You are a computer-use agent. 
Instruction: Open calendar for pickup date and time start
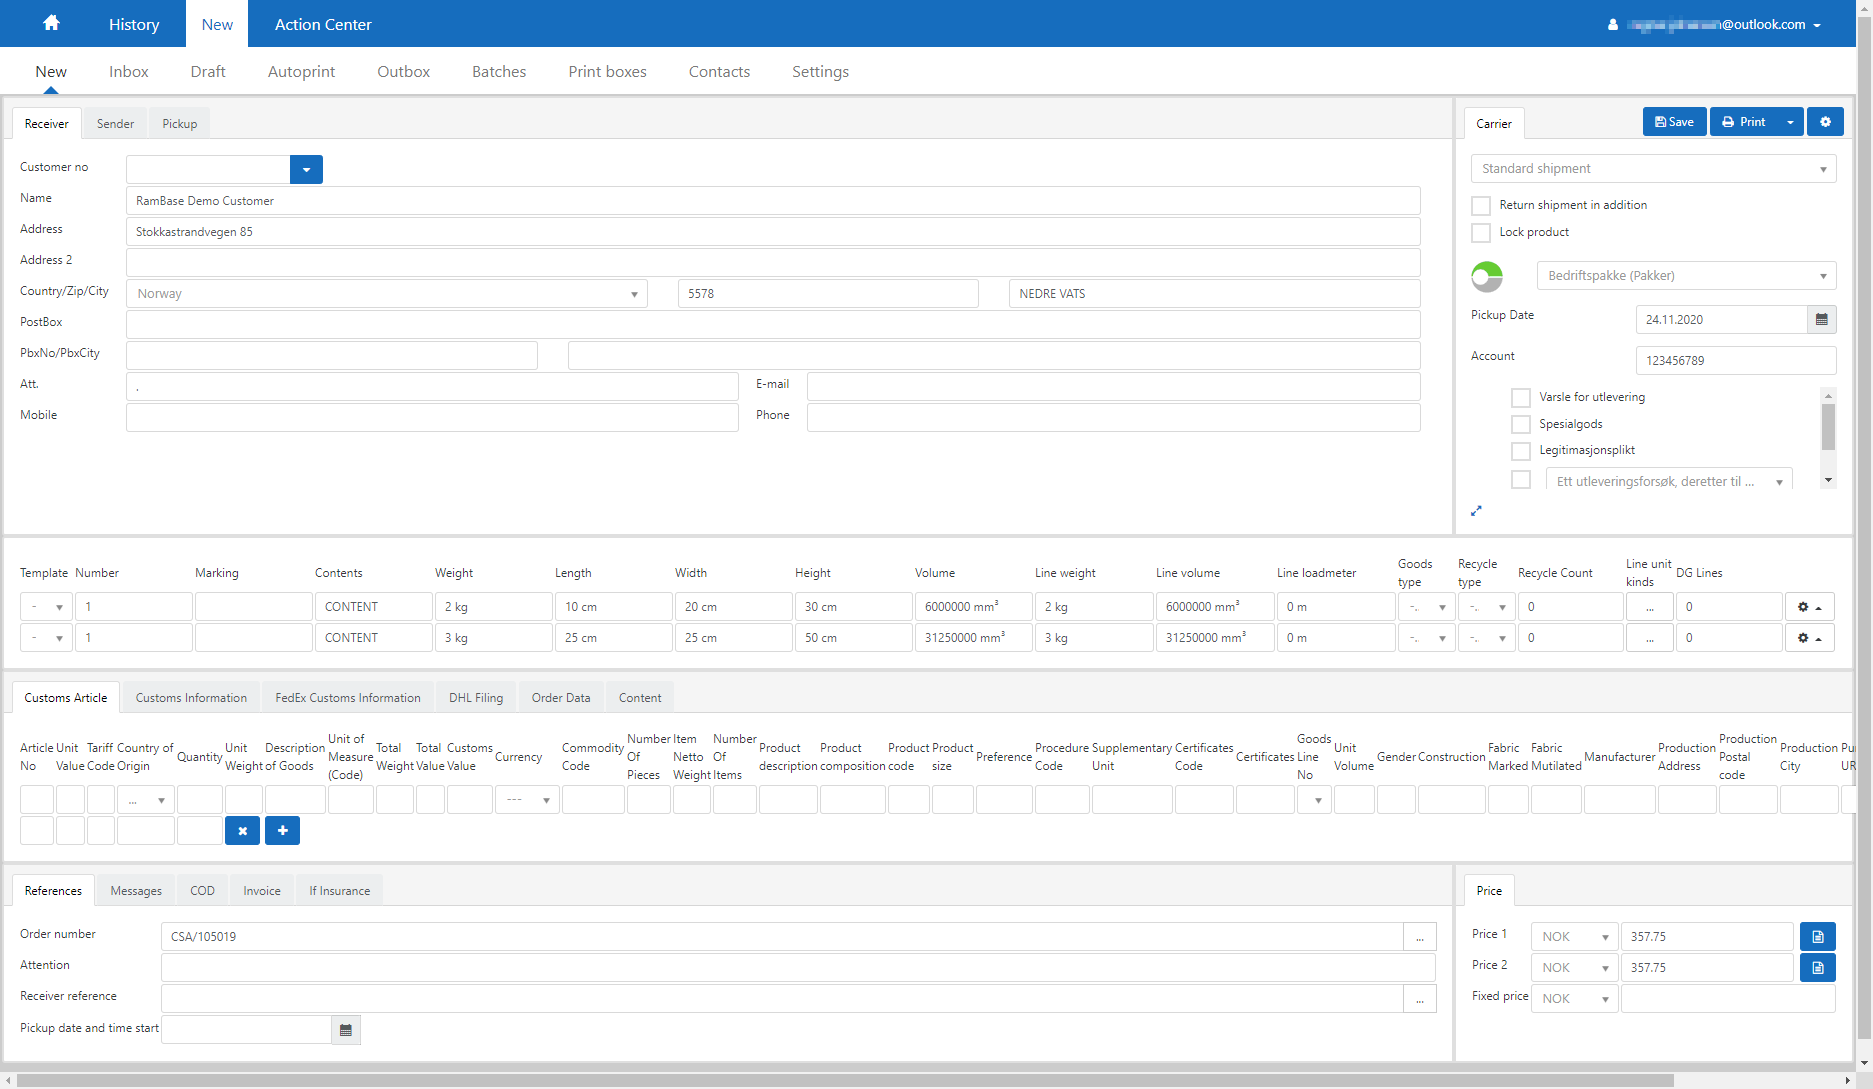[x=346, y=1030]
